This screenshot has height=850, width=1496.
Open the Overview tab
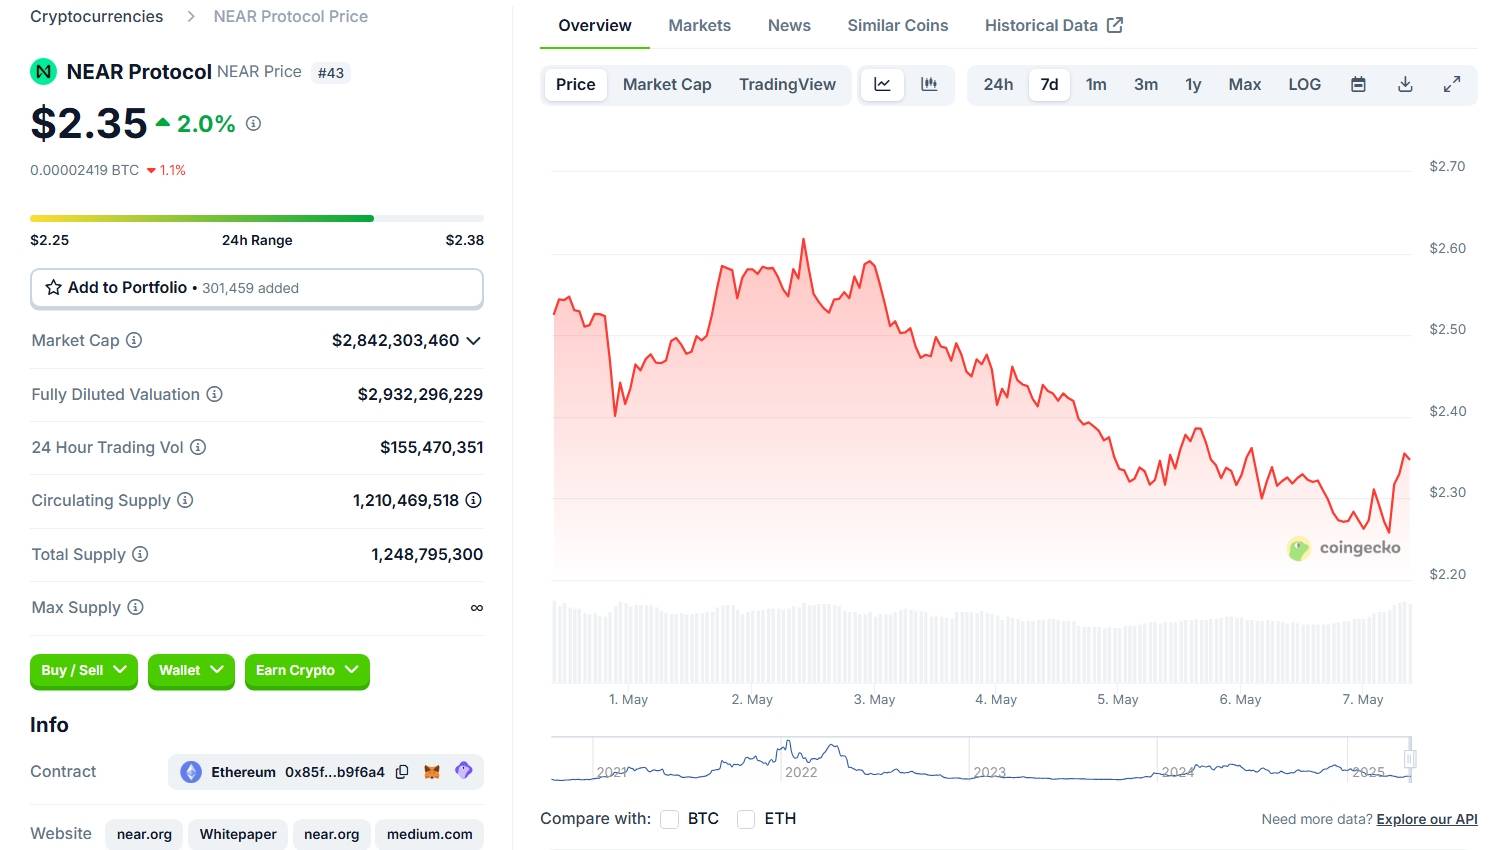595,25
